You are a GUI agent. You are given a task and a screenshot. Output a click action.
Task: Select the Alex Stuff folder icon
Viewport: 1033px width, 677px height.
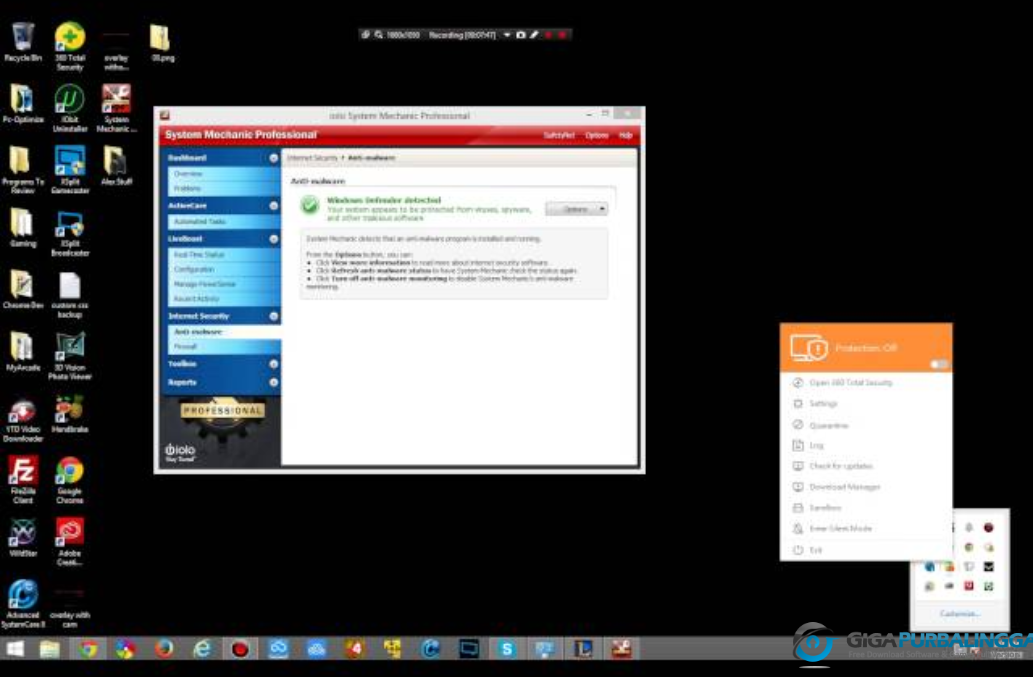(116, 166)
